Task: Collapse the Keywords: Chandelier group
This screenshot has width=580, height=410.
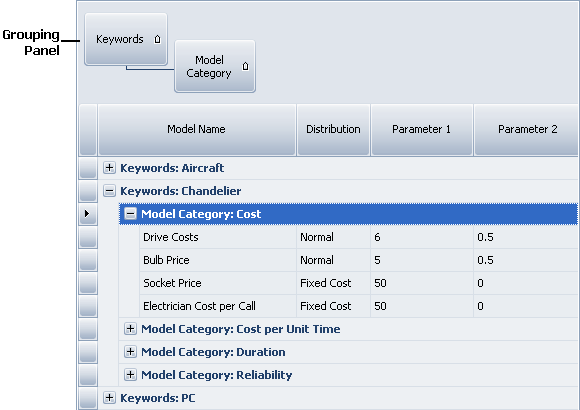Action: point(109,191)
